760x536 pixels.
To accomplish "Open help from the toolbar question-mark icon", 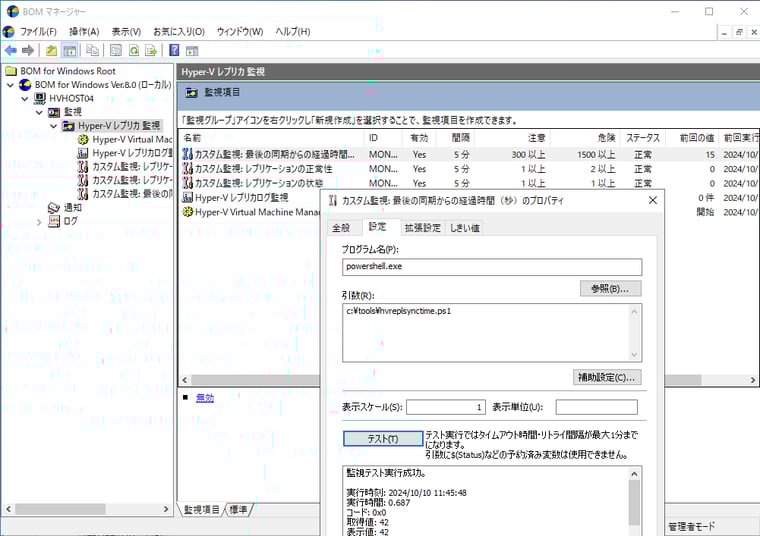I will [174, 50].
